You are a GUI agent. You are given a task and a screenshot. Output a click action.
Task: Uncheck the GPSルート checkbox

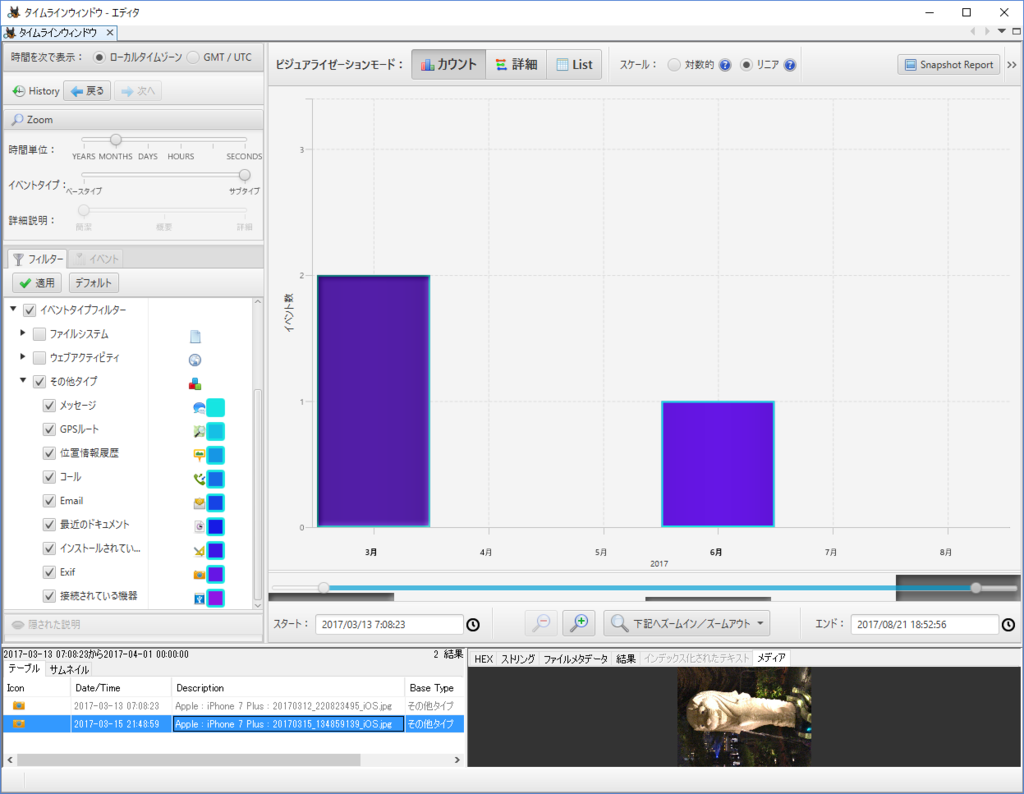point(49,429)
